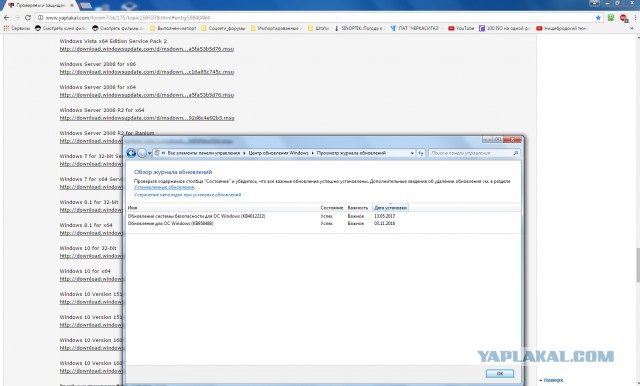640x386 pixels.
Task: Go to Все элементы панели управления breadcrumb
Action: click(204, 153)
